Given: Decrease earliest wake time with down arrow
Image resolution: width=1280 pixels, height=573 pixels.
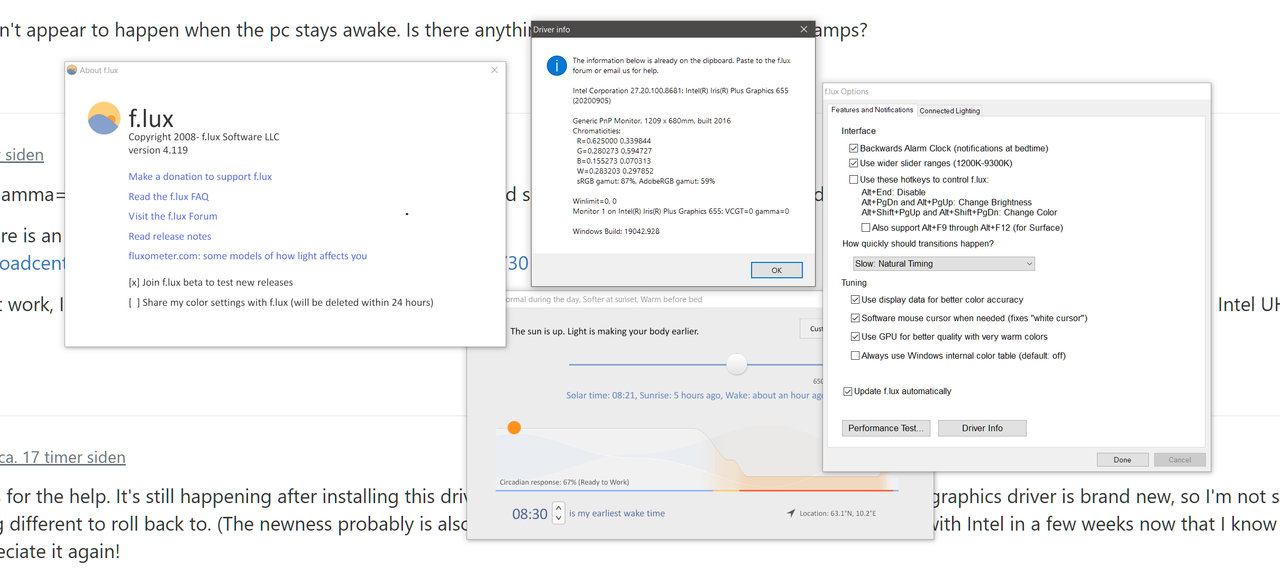Looking at the screenshot, I should (x=558, y=520).
